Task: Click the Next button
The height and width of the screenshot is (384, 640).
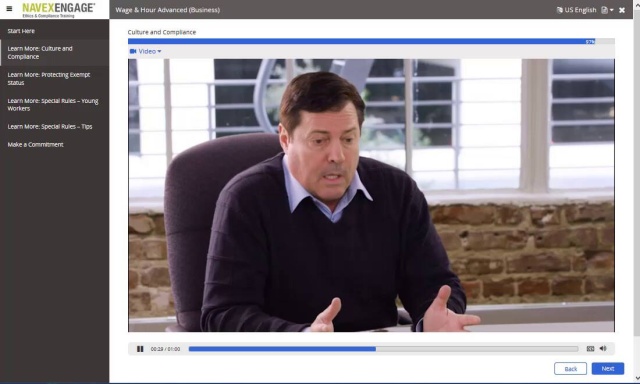Action: 608,368
